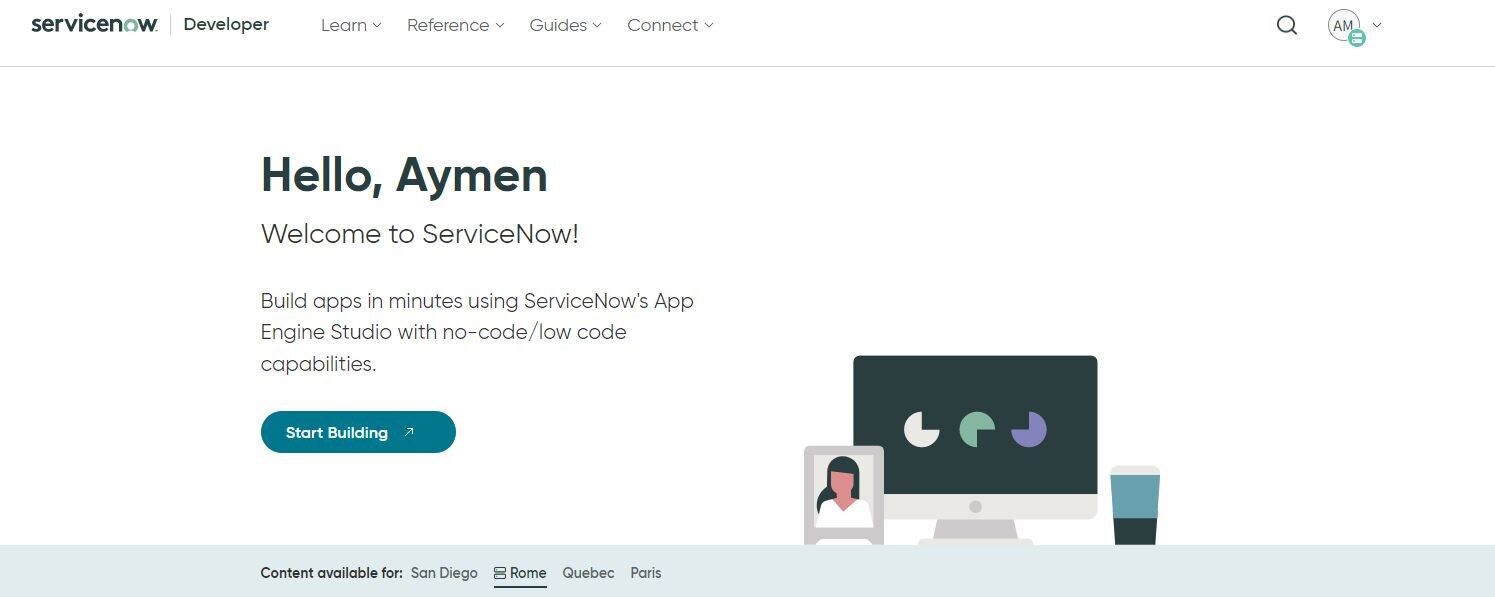1495x597 pixels.
Task: Click the ID badge portrait illustration
Action: click(844, 495)
